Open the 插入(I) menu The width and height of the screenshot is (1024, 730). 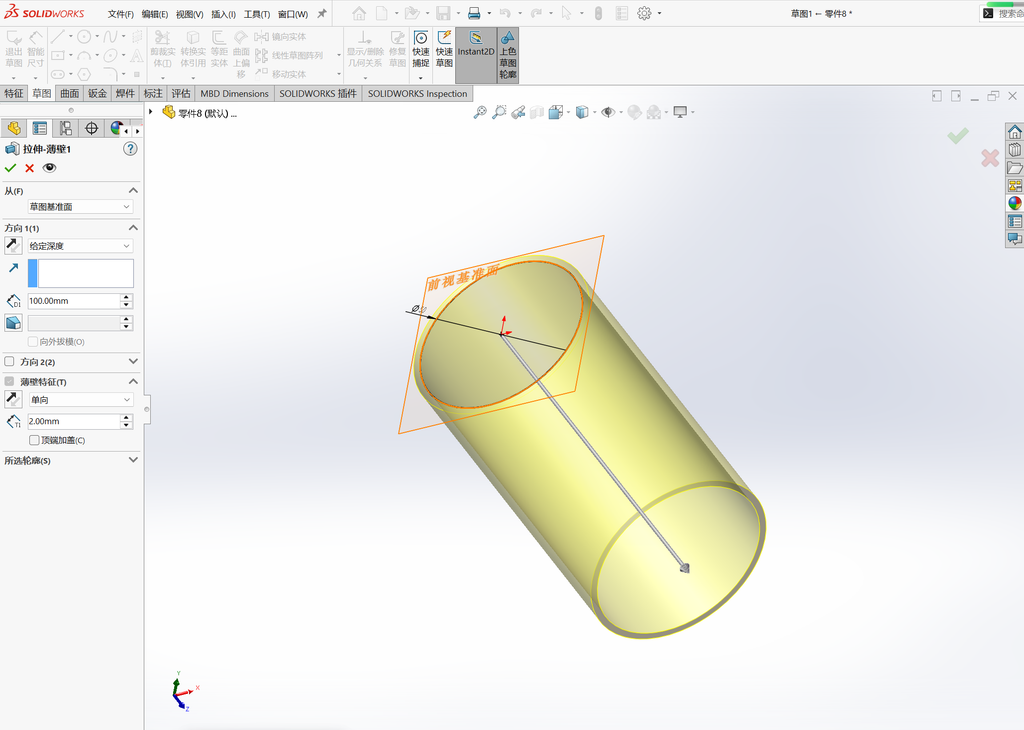coord(223,14)
